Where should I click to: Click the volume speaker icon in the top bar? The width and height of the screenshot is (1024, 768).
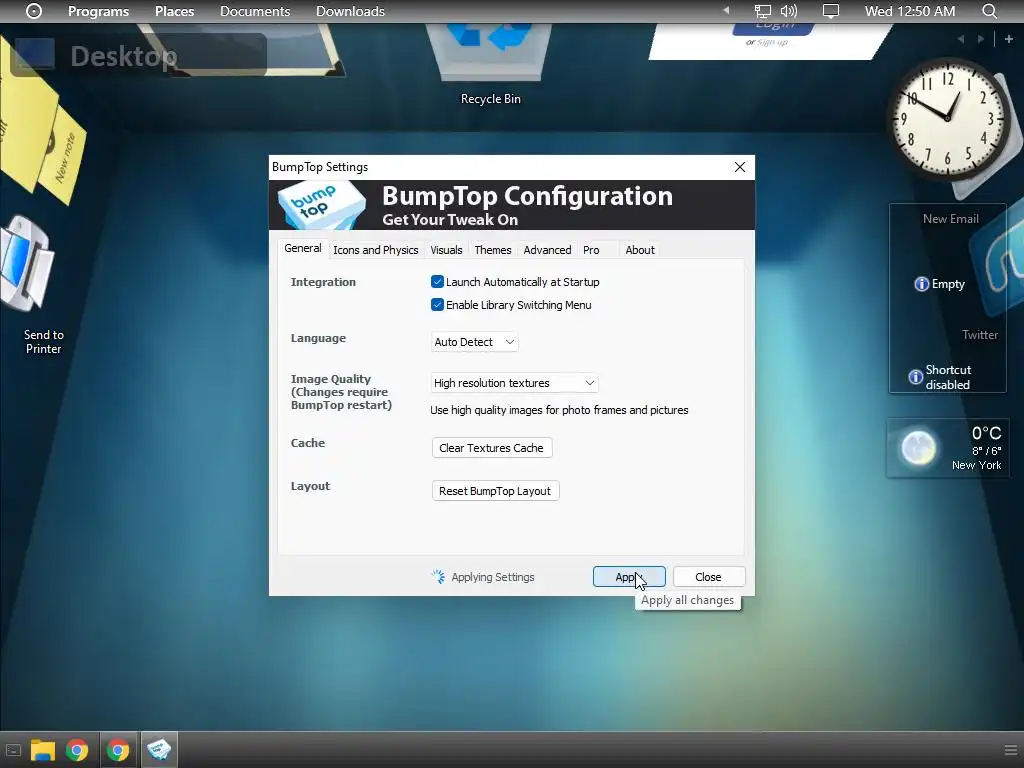(x=789, y=11)
